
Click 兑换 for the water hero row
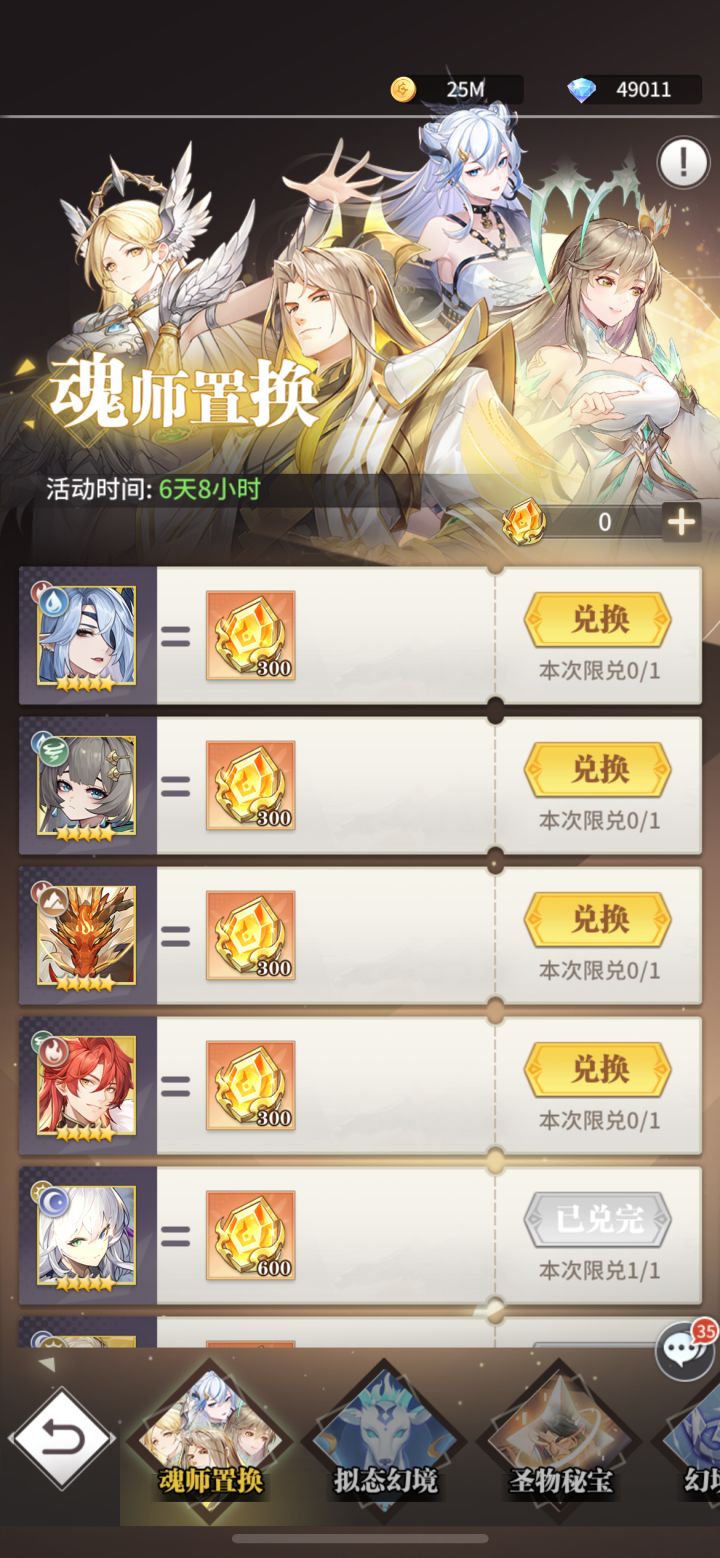598,620
